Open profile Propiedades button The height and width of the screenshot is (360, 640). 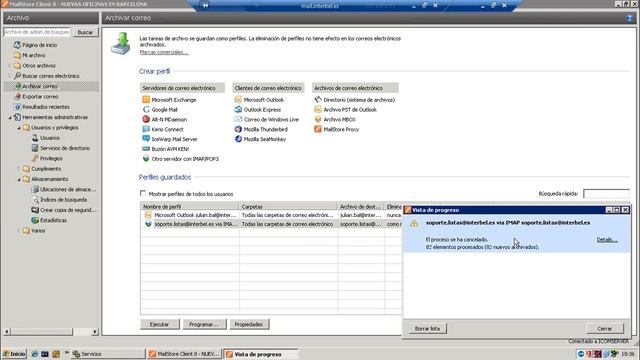pos(249,324)
